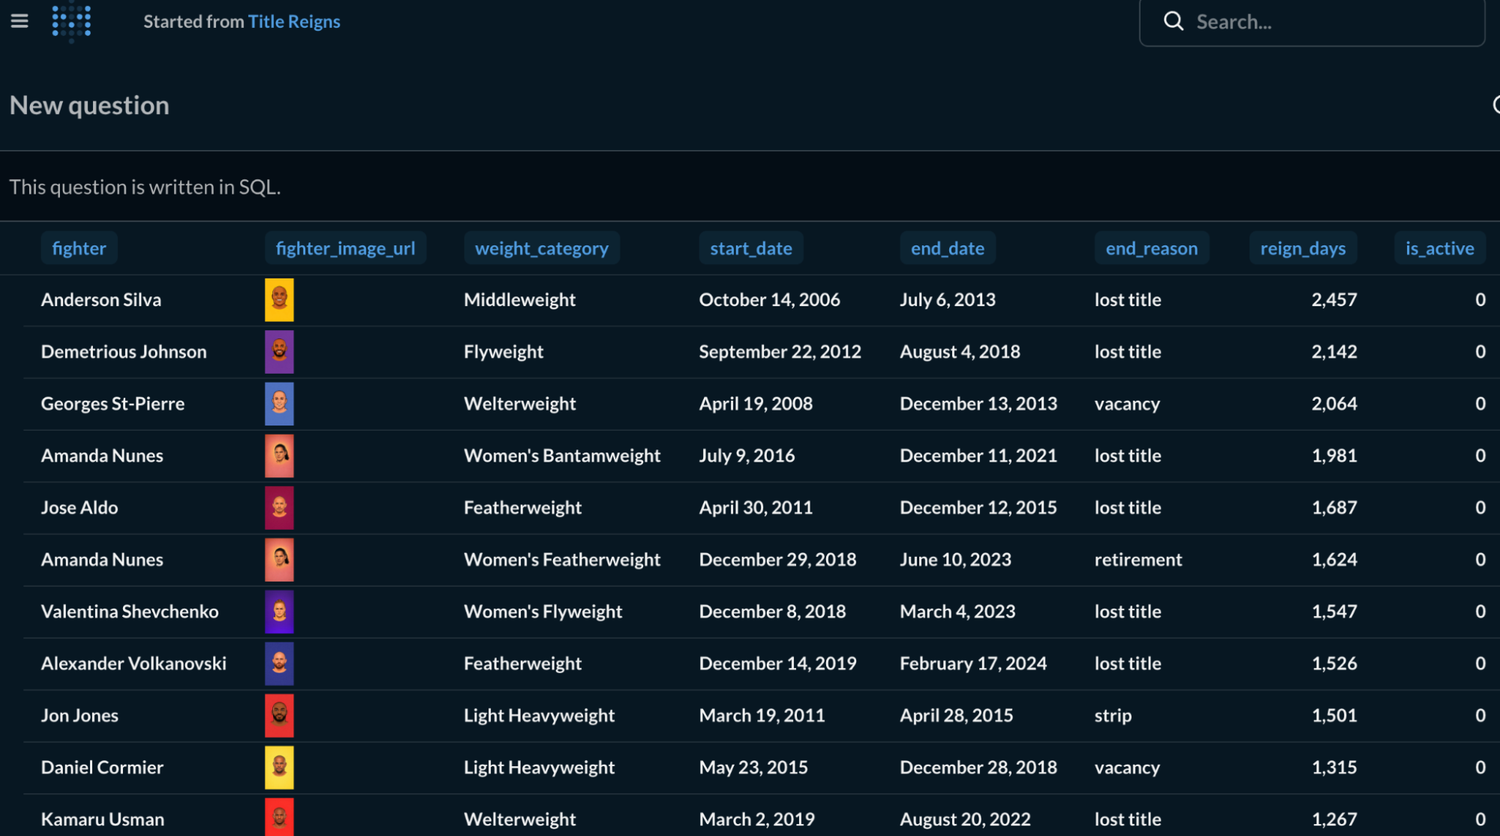Click the April 28, 2015 end date
This screenshot has height=836, width=1500.
coord(957,716)
